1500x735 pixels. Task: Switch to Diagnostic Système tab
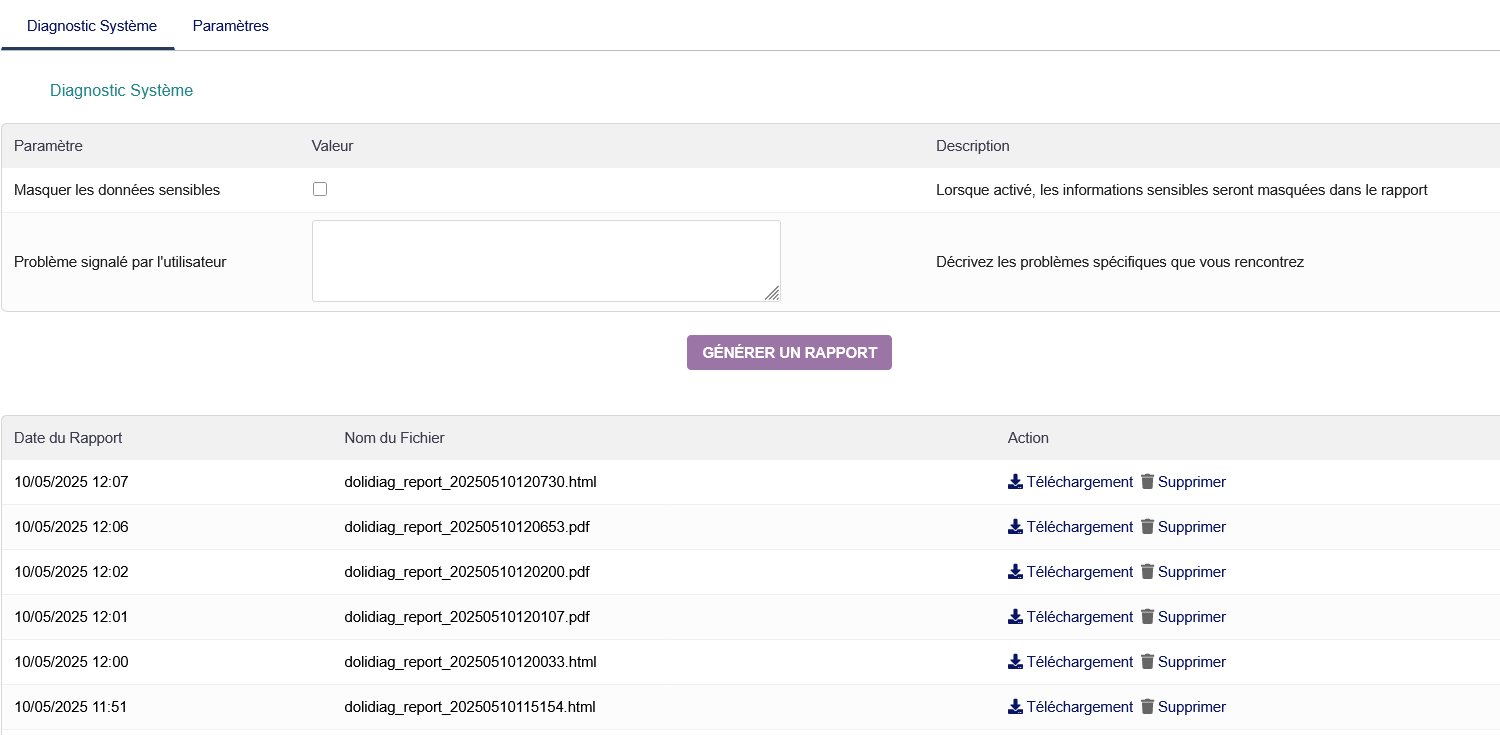coord(92,26)
